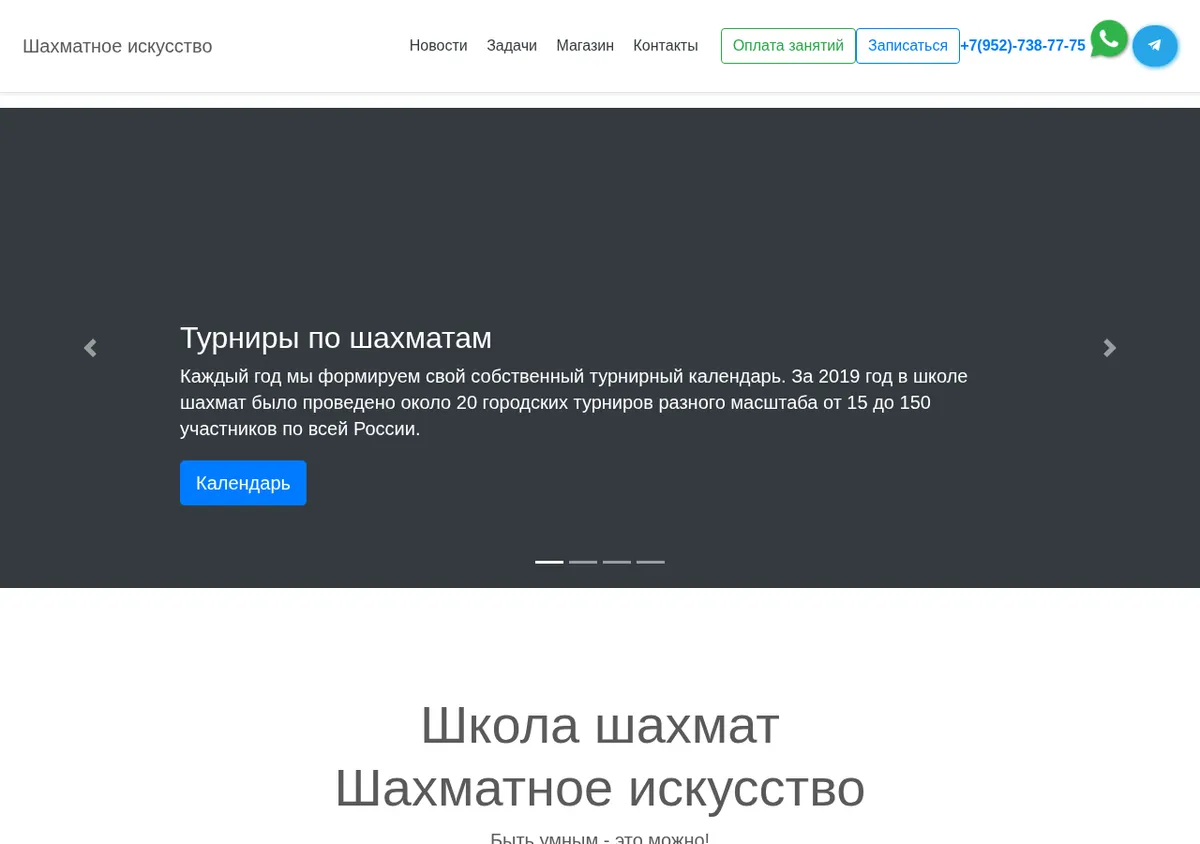Click the Шахматное искусство site logo

click(x=117, y=46)
